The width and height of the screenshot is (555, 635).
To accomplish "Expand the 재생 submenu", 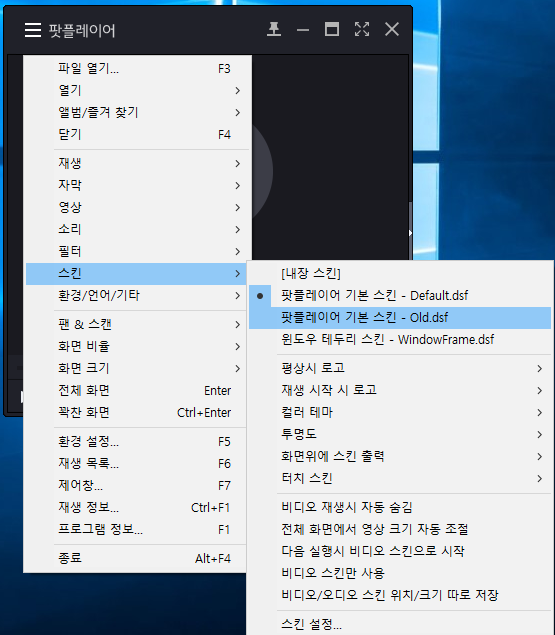I will point(138,163).
